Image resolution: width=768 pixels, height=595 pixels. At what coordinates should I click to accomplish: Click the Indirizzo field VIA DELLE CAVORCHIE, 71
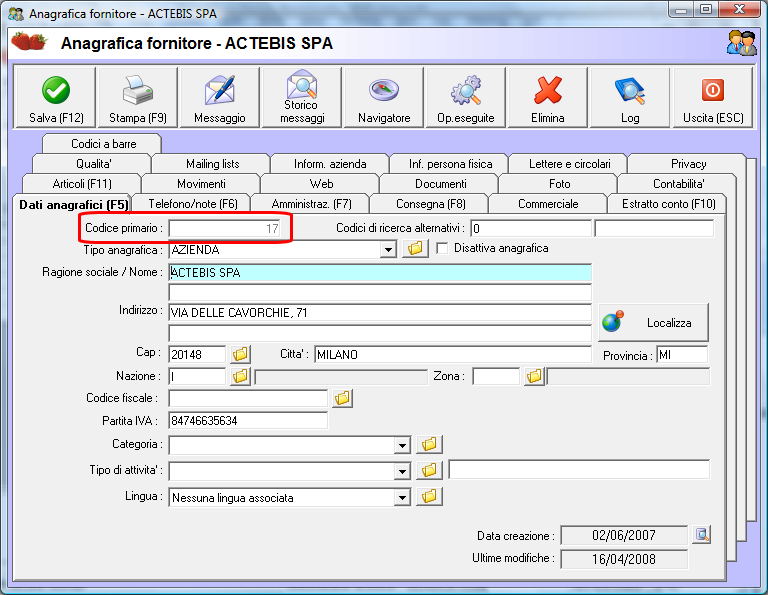coord(380,313)
